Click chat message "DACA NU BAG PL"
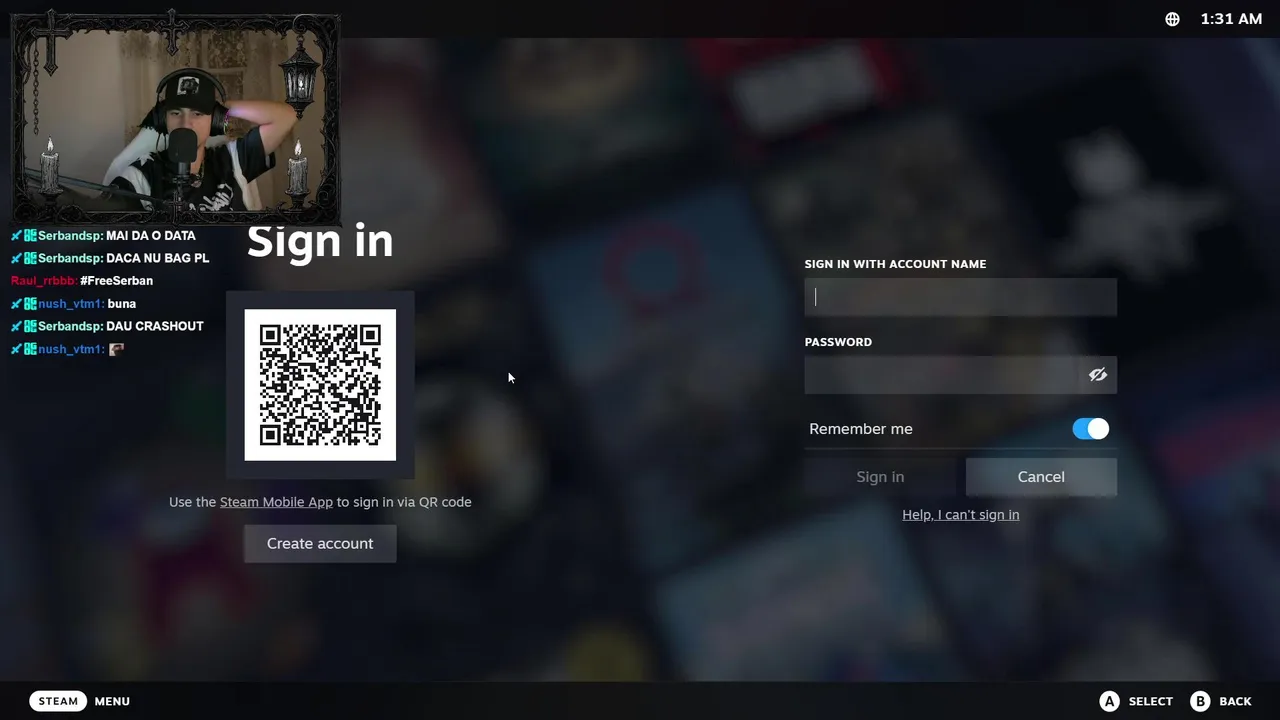The width and height of the screenshot is (1280, 720). pyautogui.click(x=157, y=258)
